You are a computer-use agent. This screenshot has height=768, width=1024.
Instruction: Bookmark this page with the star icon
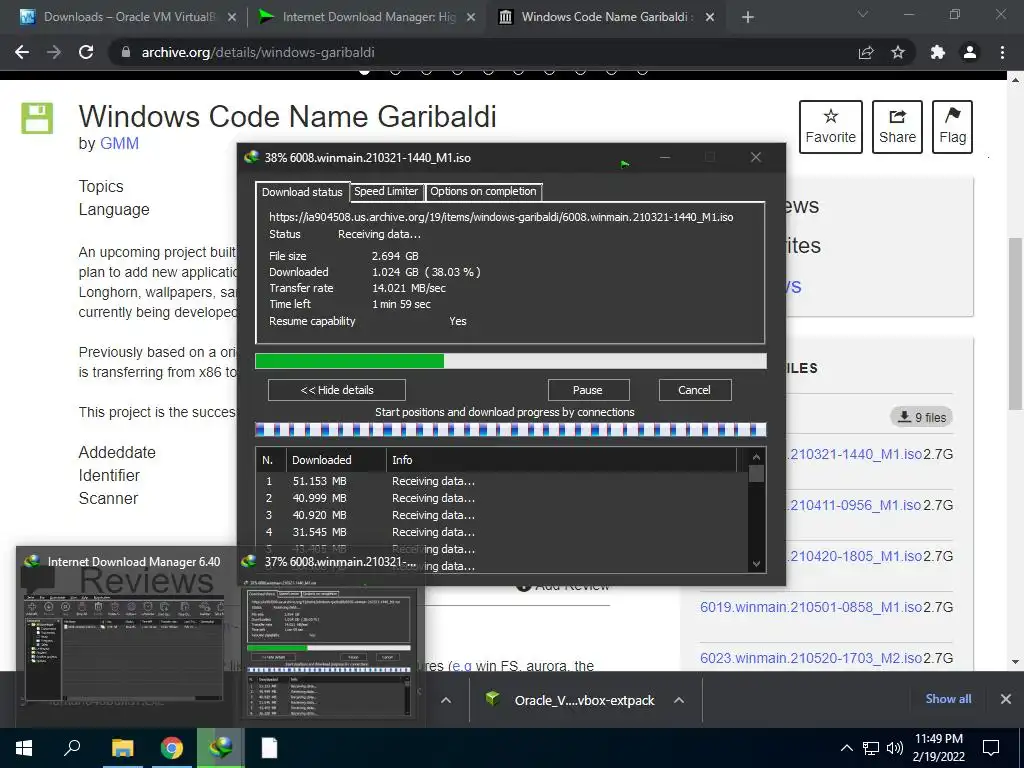[898, 52]
